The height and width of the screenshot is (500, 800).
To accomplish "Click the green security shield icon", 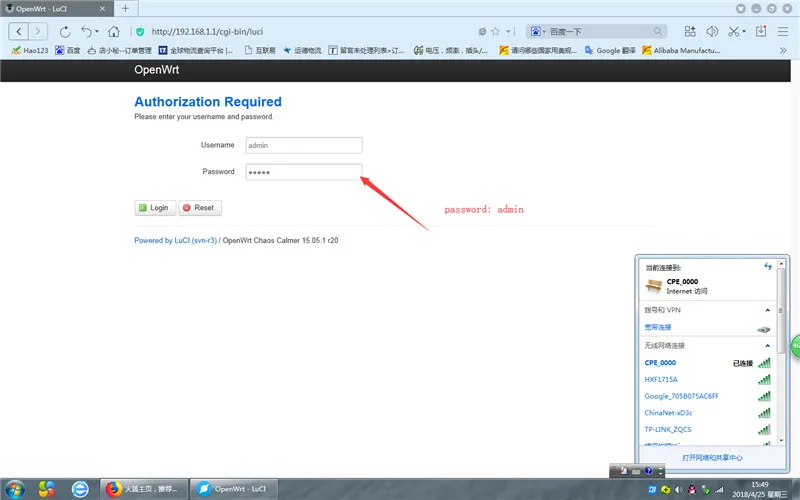I will click(x=140, y=32).
